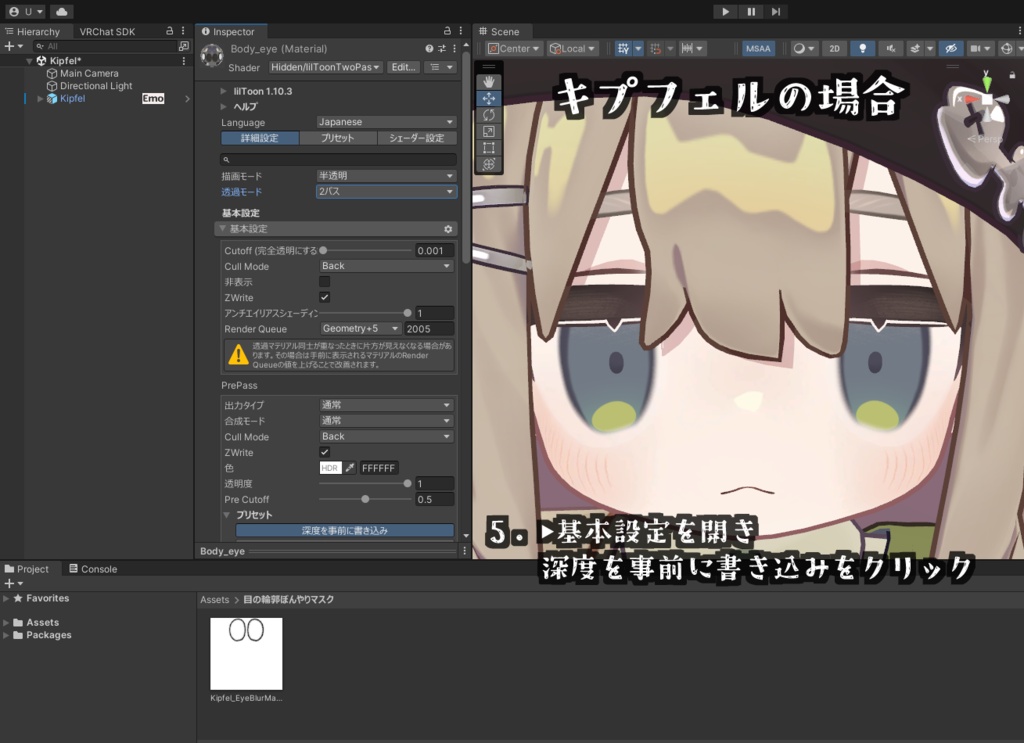Viewport: 1024px width, 743px height.
Task: Open the Shader selection dropdown
Action: (x=325, y=67)
